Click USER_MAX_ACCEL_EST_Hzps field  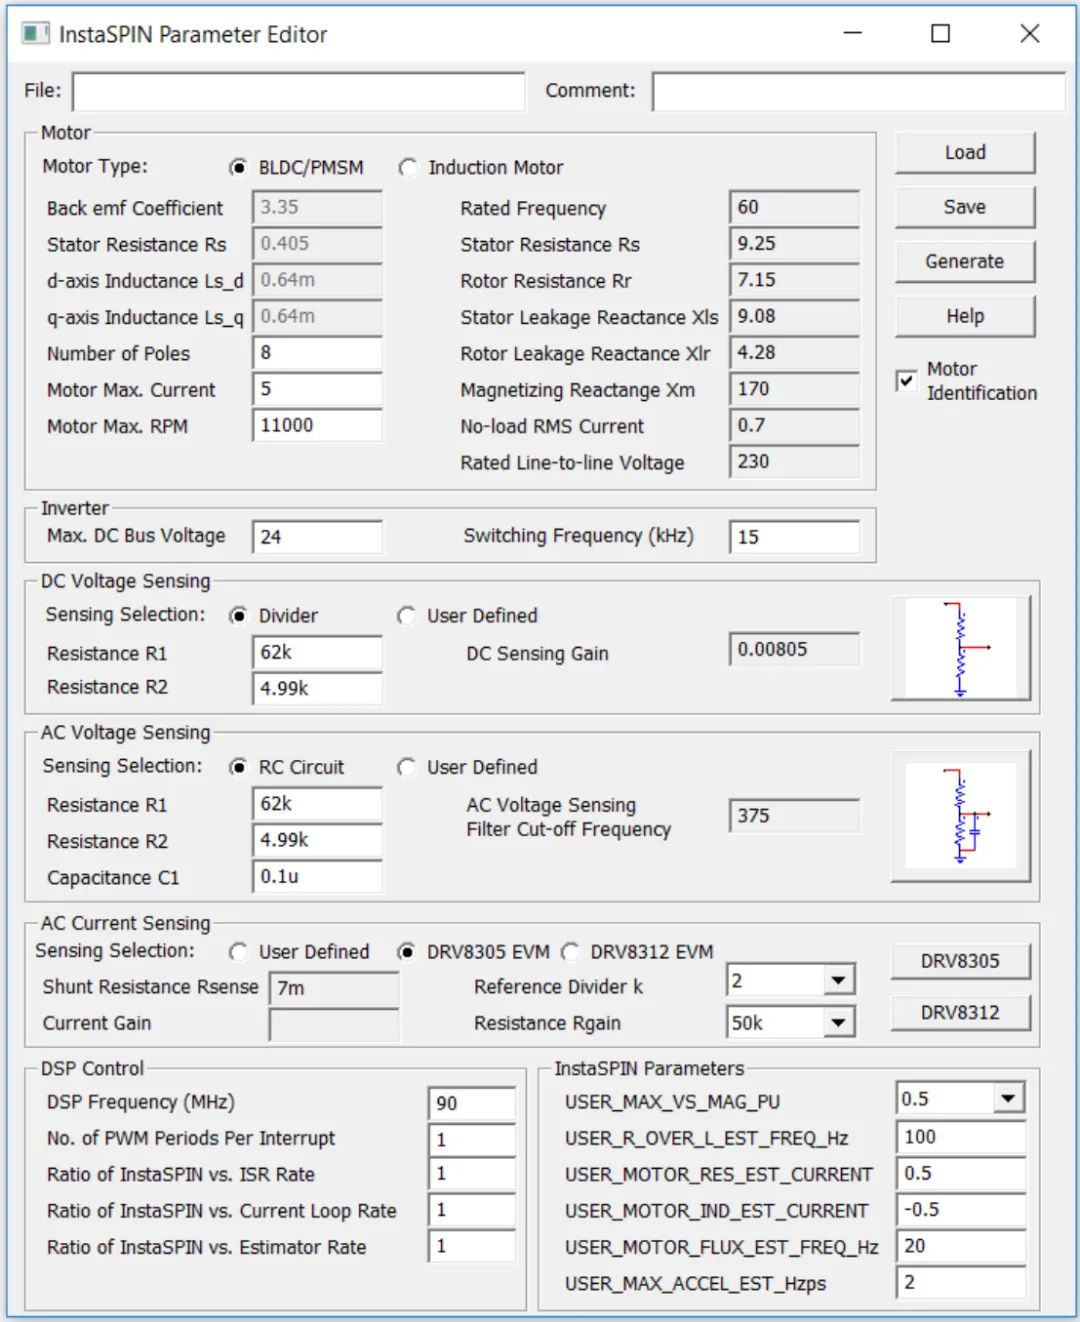961,1282
